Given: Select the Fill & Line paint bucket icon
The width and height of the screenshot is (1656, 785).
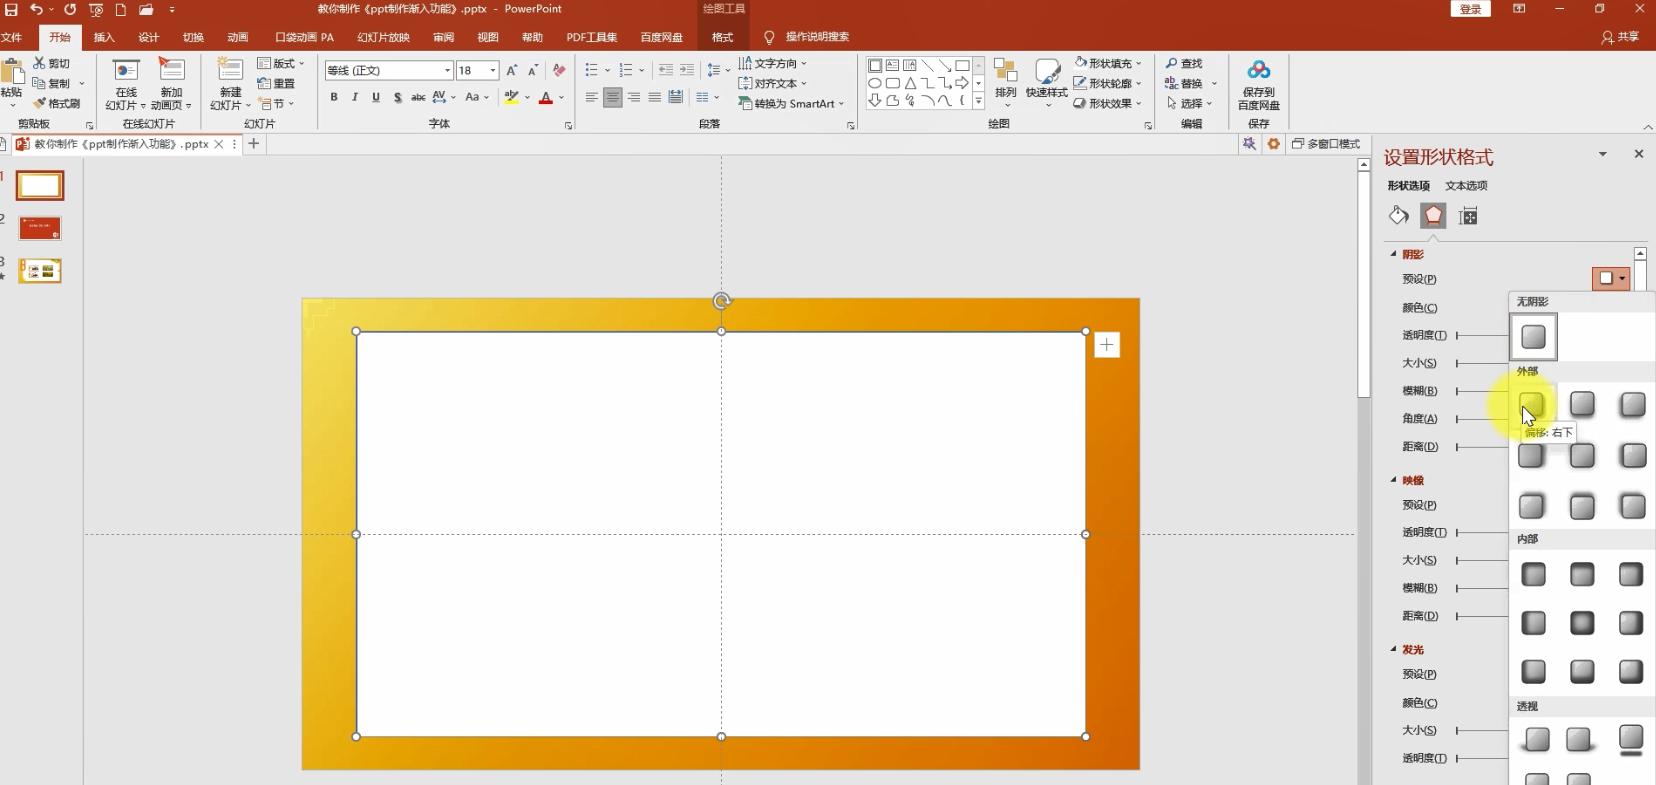Looking at the screenshot, I should tap(1398, 216).
